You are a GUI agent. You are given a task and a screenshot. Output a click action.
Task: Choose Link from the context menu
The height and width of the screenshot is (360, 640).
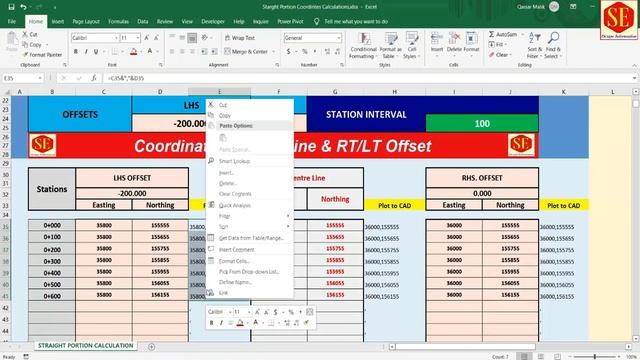click(x=250, y=293)
